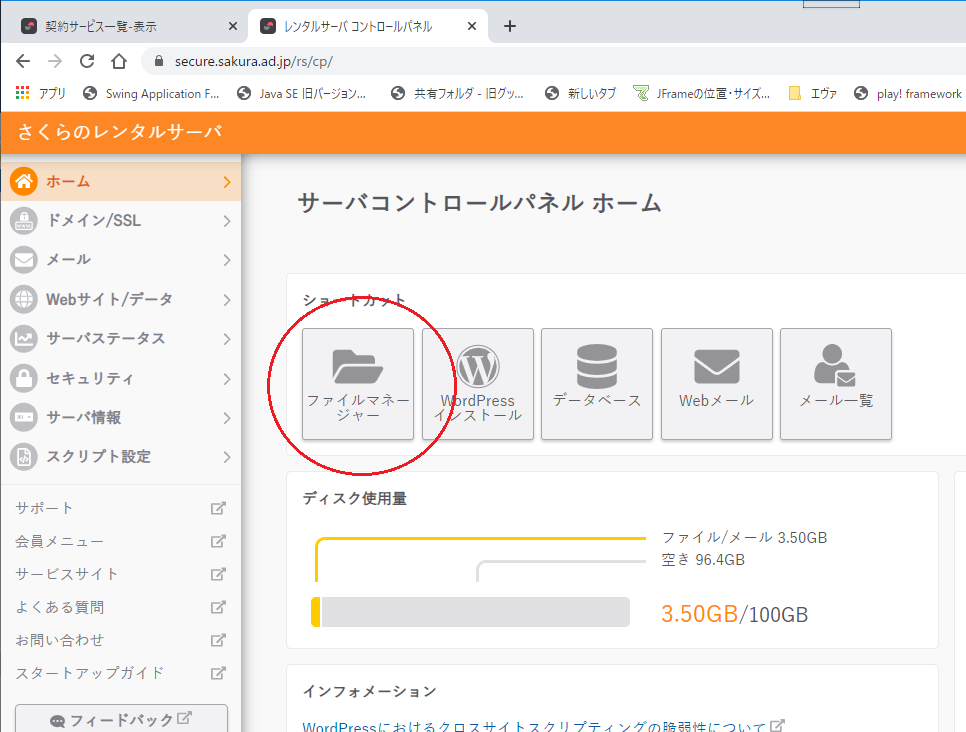Screen dimensions: 966x732
Task: Expand the ドメイン/SSL chevron
Action: [227, 221]
